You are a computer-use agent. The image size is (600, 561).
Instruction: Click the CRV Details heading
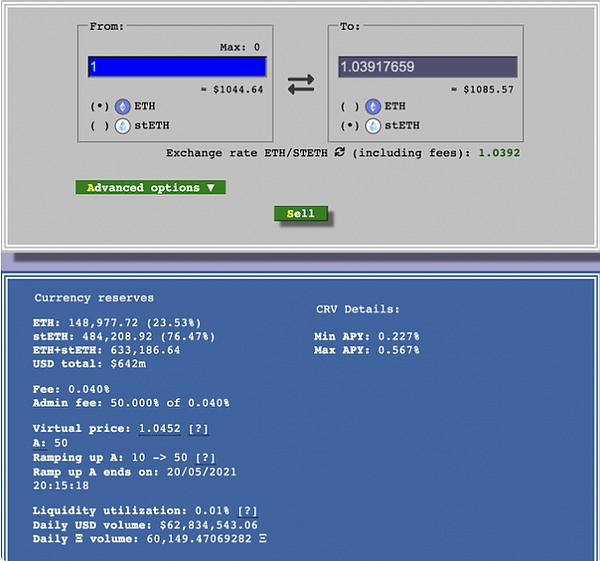(x=358, y=309)
